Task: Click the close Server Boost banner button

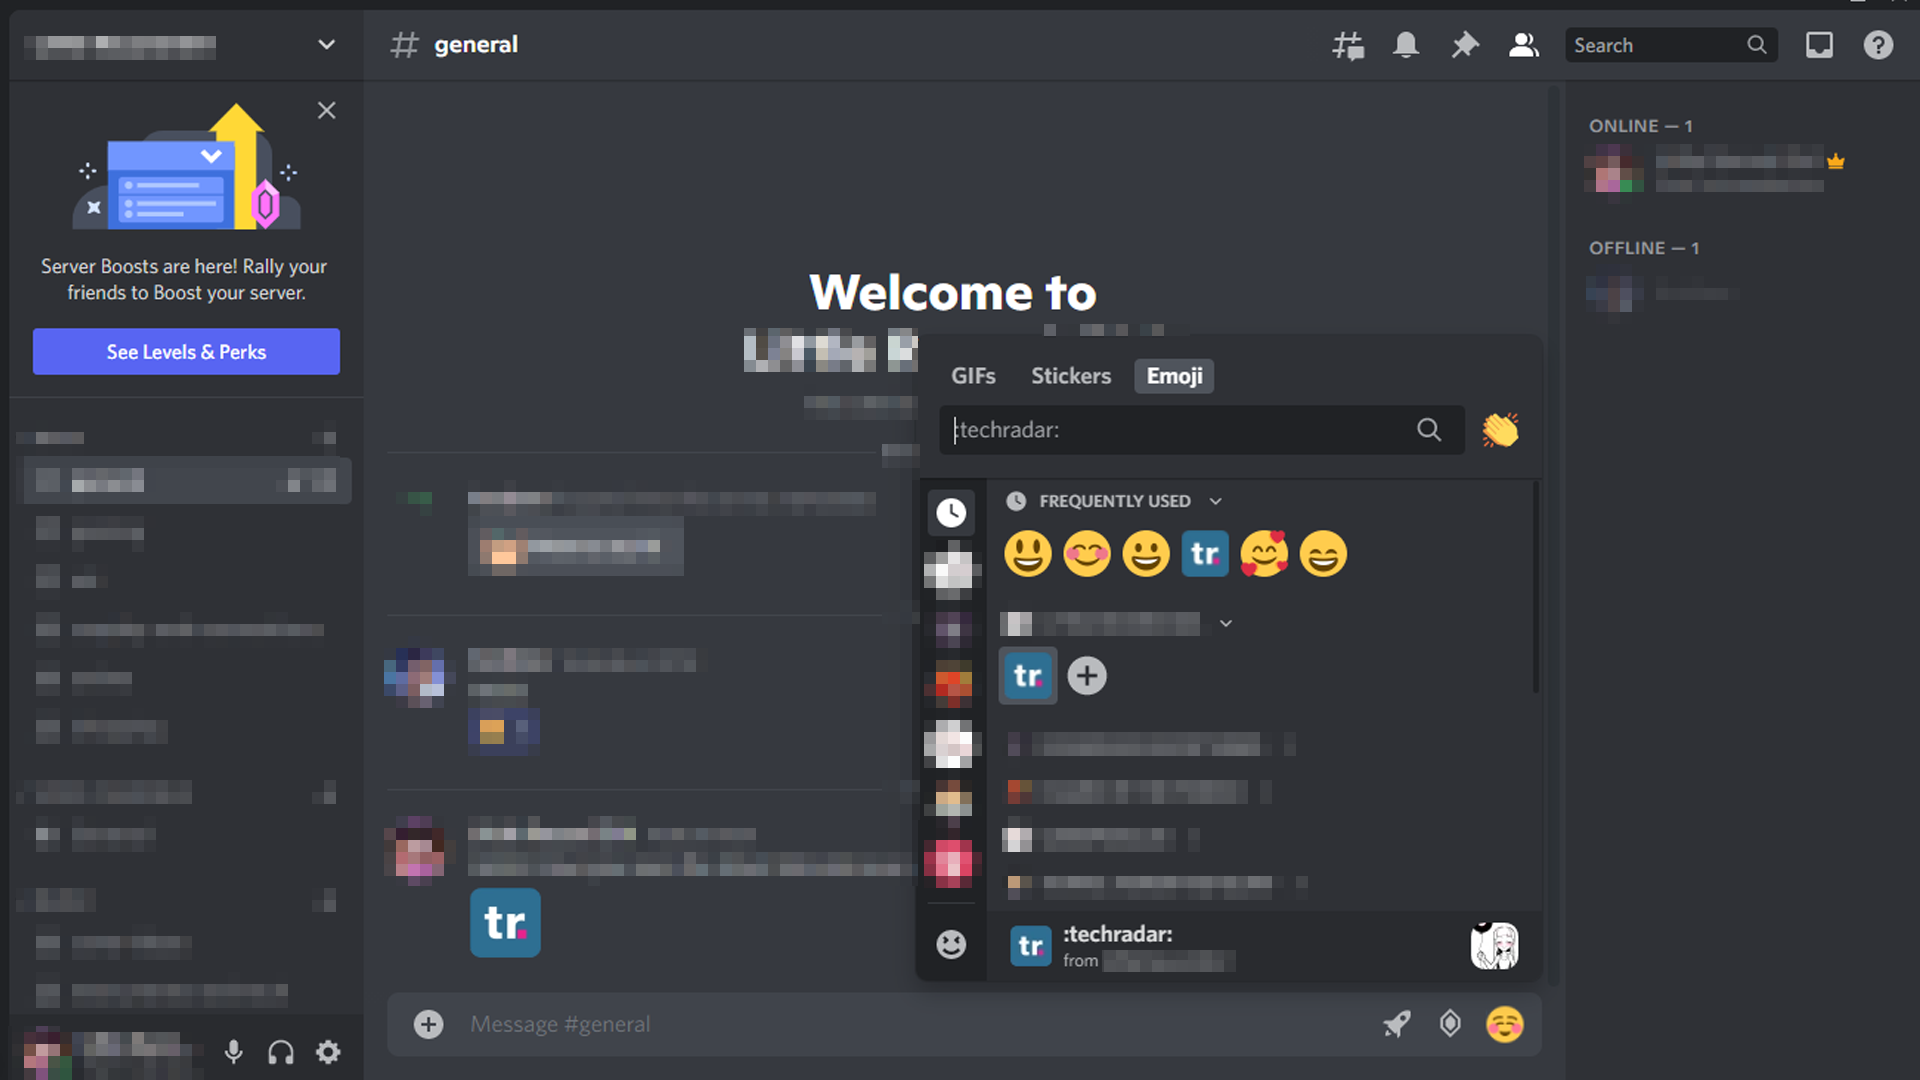Action: pos(326,109)
